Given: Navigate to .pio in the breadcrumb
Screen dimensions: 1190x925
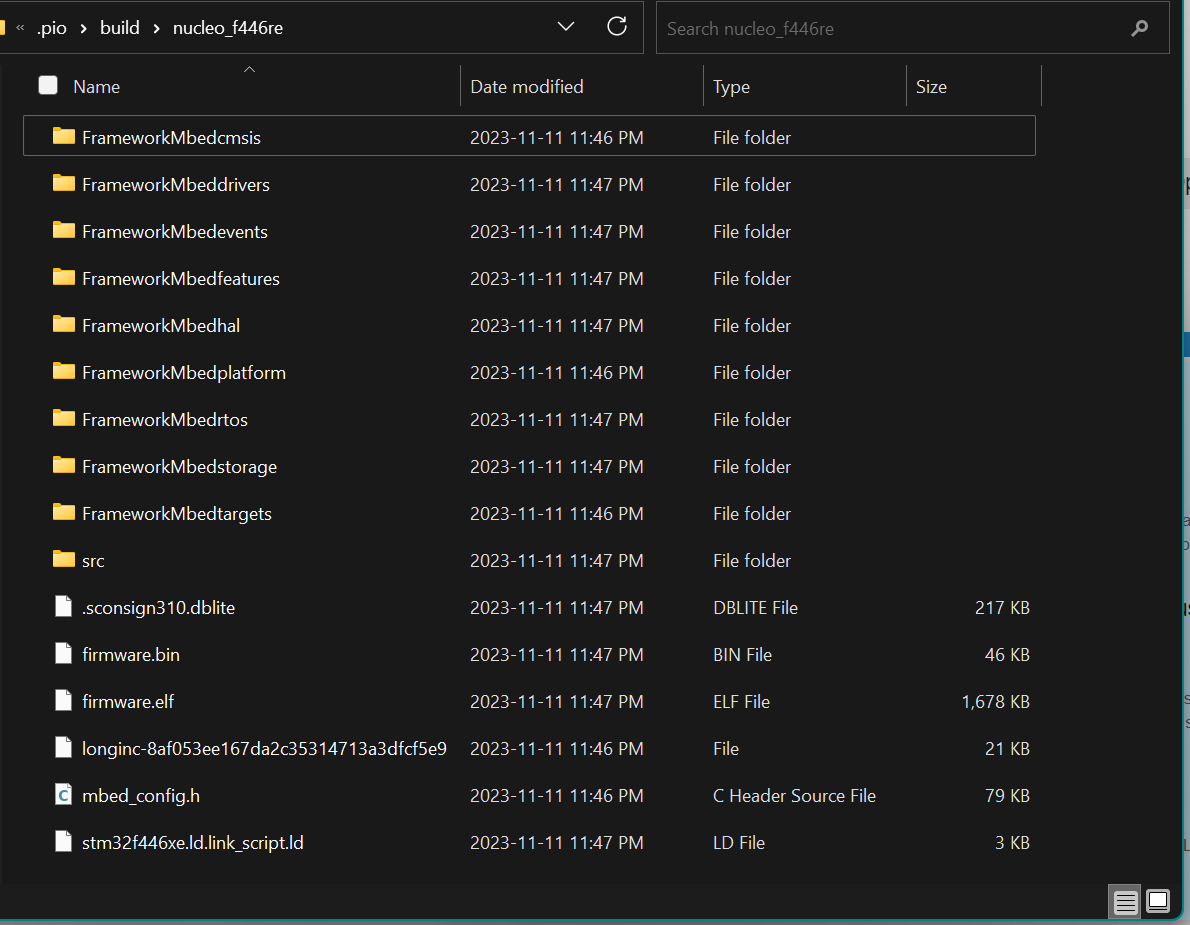Looking at the screenshot, I should pos(52,28).
